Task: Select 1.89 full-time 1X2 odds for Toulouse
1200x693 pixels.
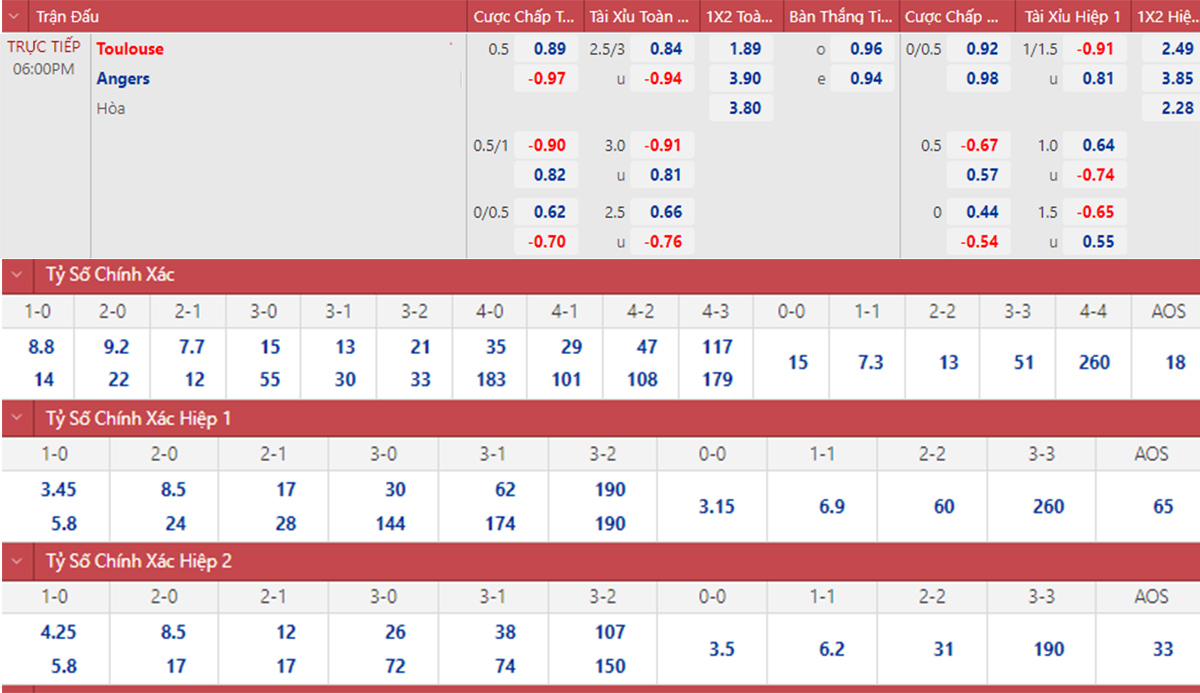Action: (x=744, y=49)
